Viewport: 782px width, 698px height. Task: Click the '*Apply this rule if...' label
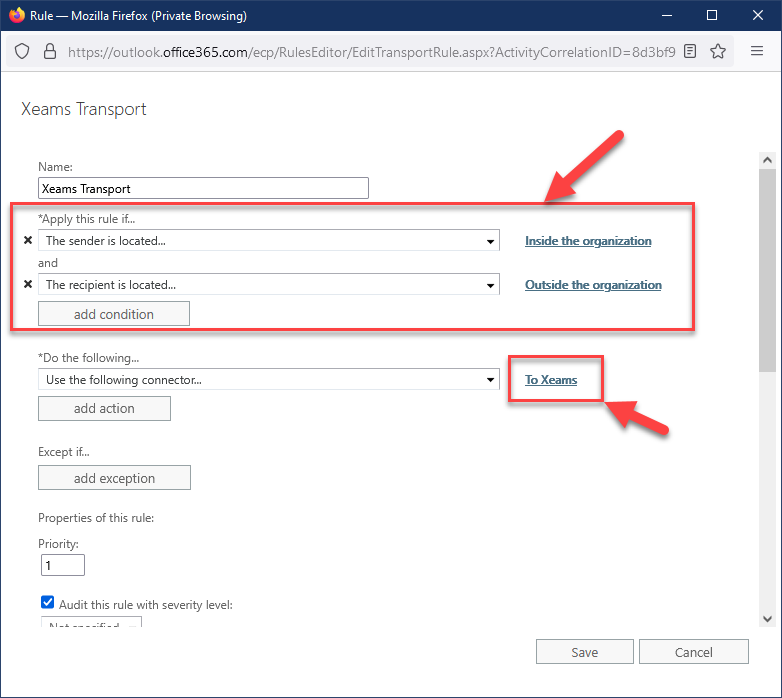coord(87,219)
